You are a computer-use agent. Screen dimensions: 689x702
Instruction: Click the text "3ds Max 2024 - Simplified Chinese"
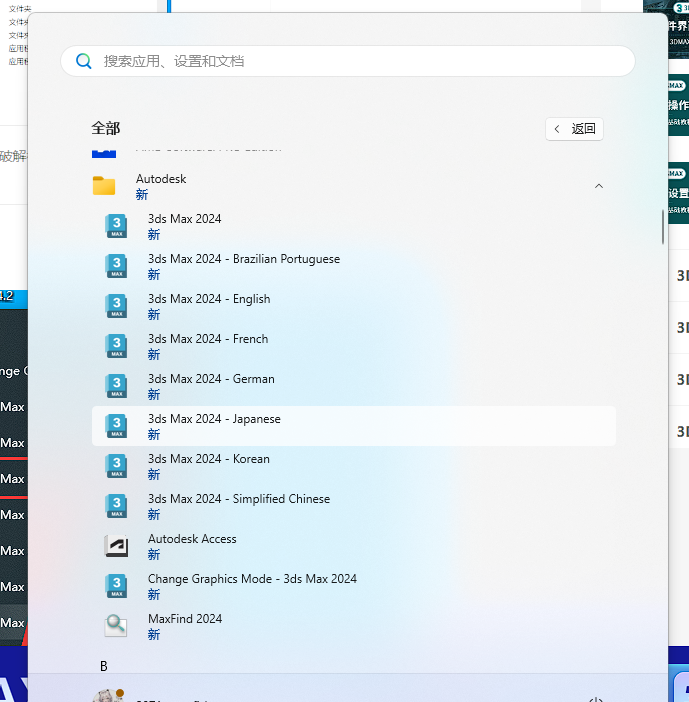tap(239, 499)
